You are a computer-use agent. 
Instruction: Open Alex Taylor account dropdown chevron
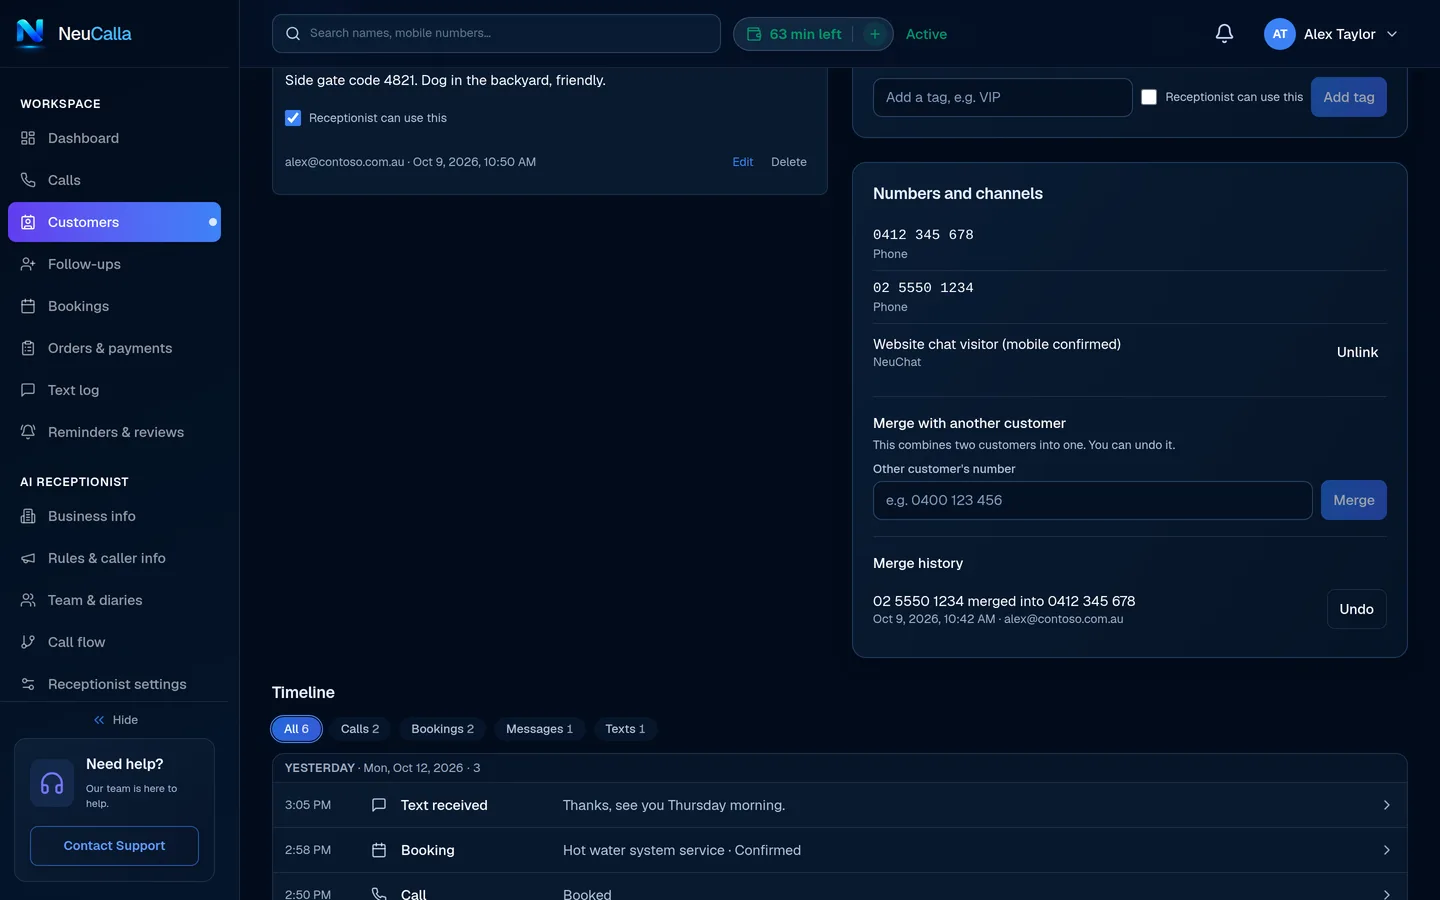[x=1392, y=34]
